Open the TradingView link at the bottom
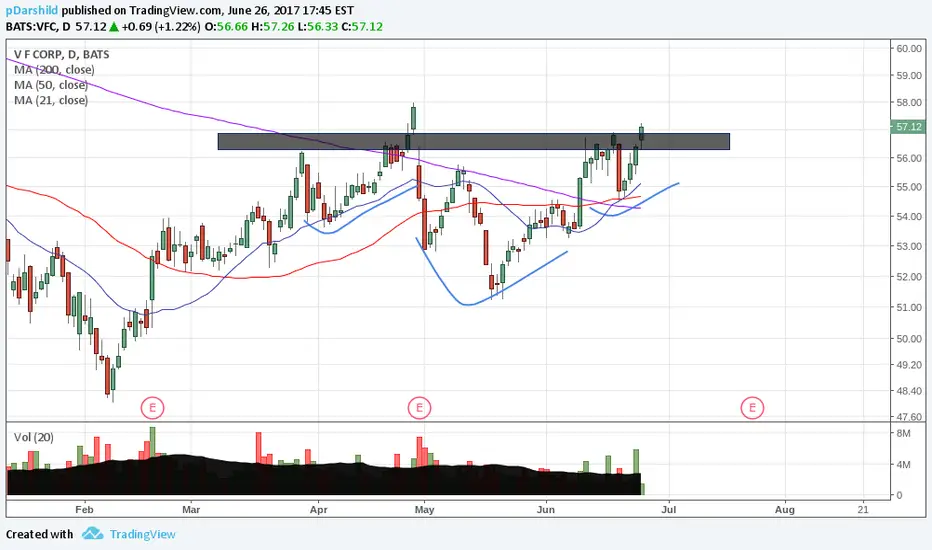Image resolution: width=932 pixels, height=550 pixels. pyautogui.click(x=143, y=534)
